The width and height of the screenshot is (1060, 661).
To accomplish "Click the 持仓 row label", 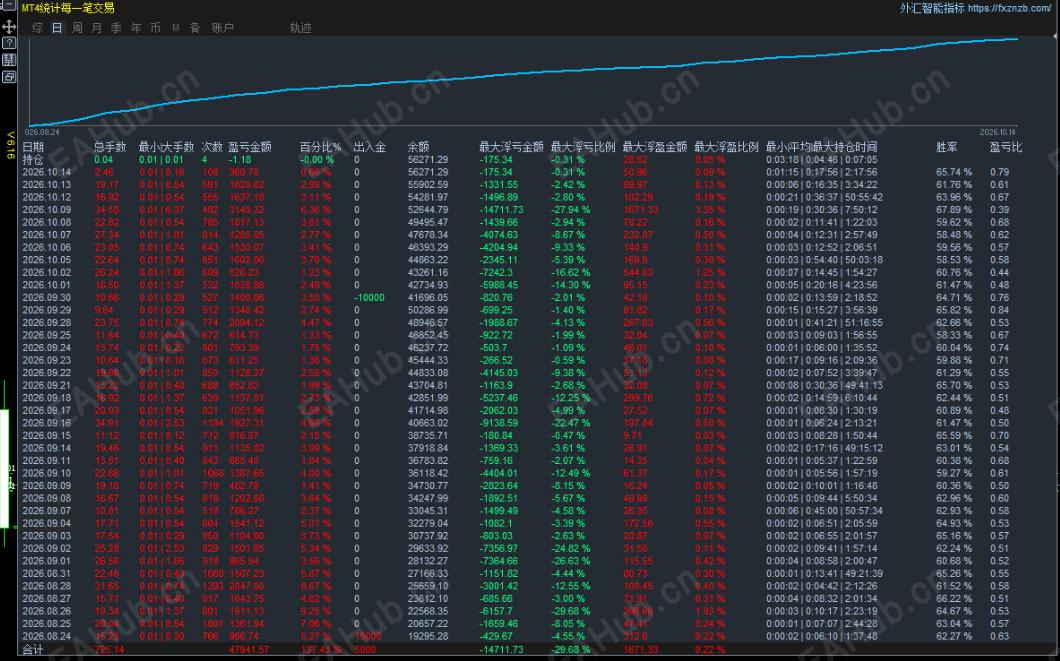I will [x=33, y=160].
